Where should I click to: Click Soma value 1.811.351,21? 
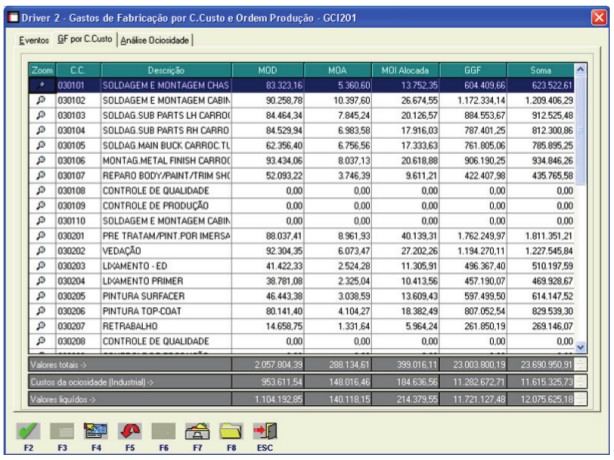549,236
